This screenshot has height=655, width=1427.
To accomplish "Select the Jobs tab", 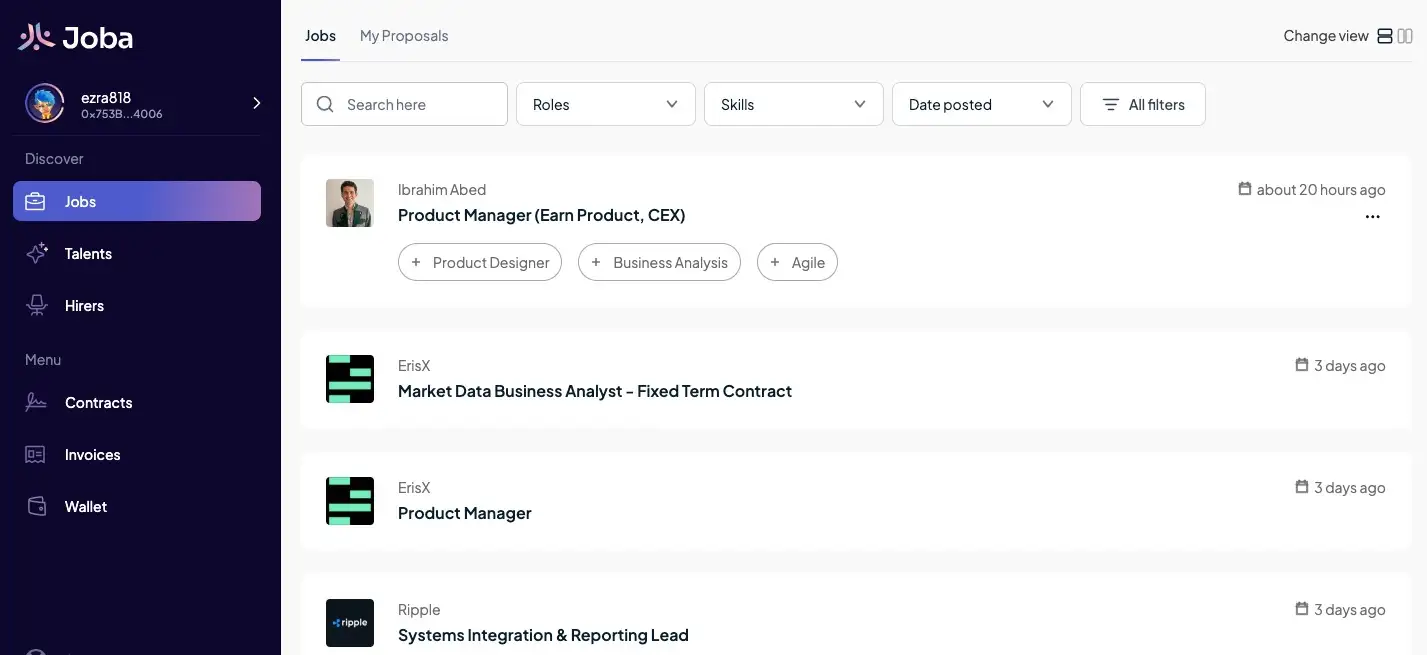I will pos(320,36).
